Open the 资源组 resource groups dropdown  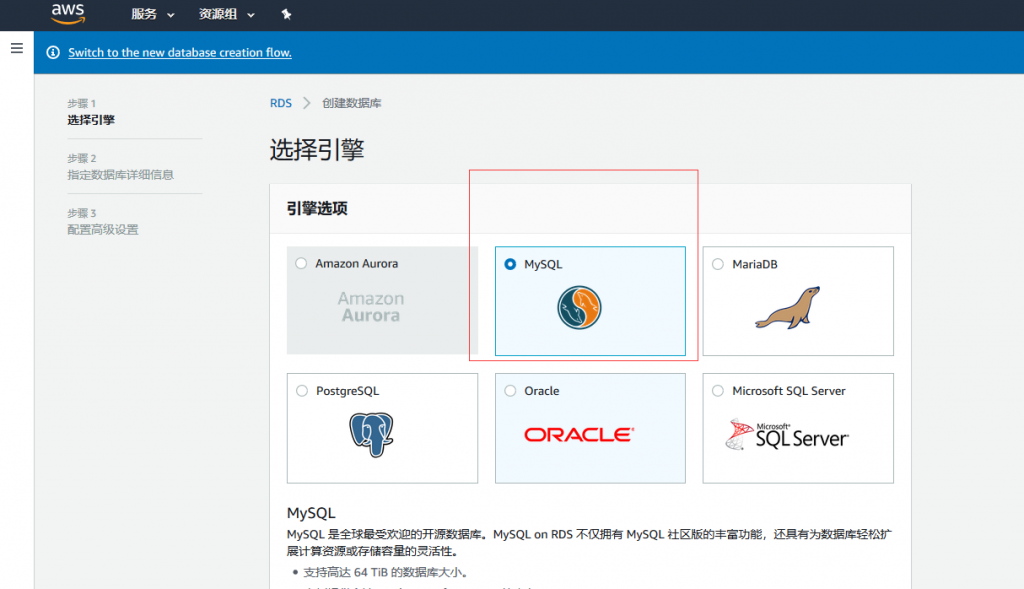pyautogui.click(x=226, y=14)
